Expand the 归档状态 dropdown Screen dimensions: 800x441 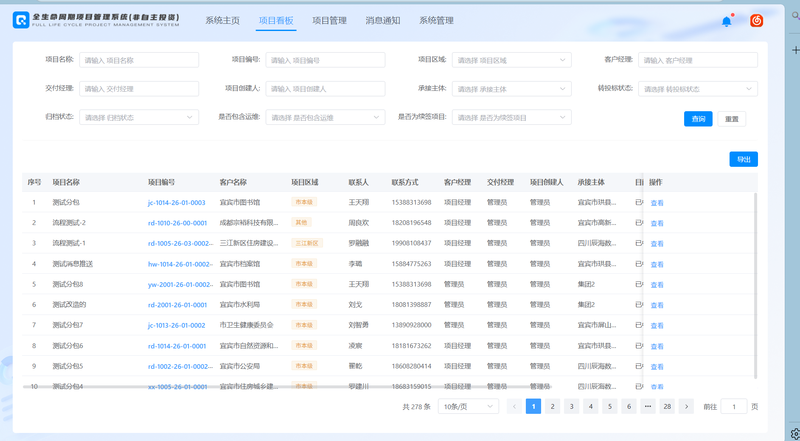tap(138, 117)
